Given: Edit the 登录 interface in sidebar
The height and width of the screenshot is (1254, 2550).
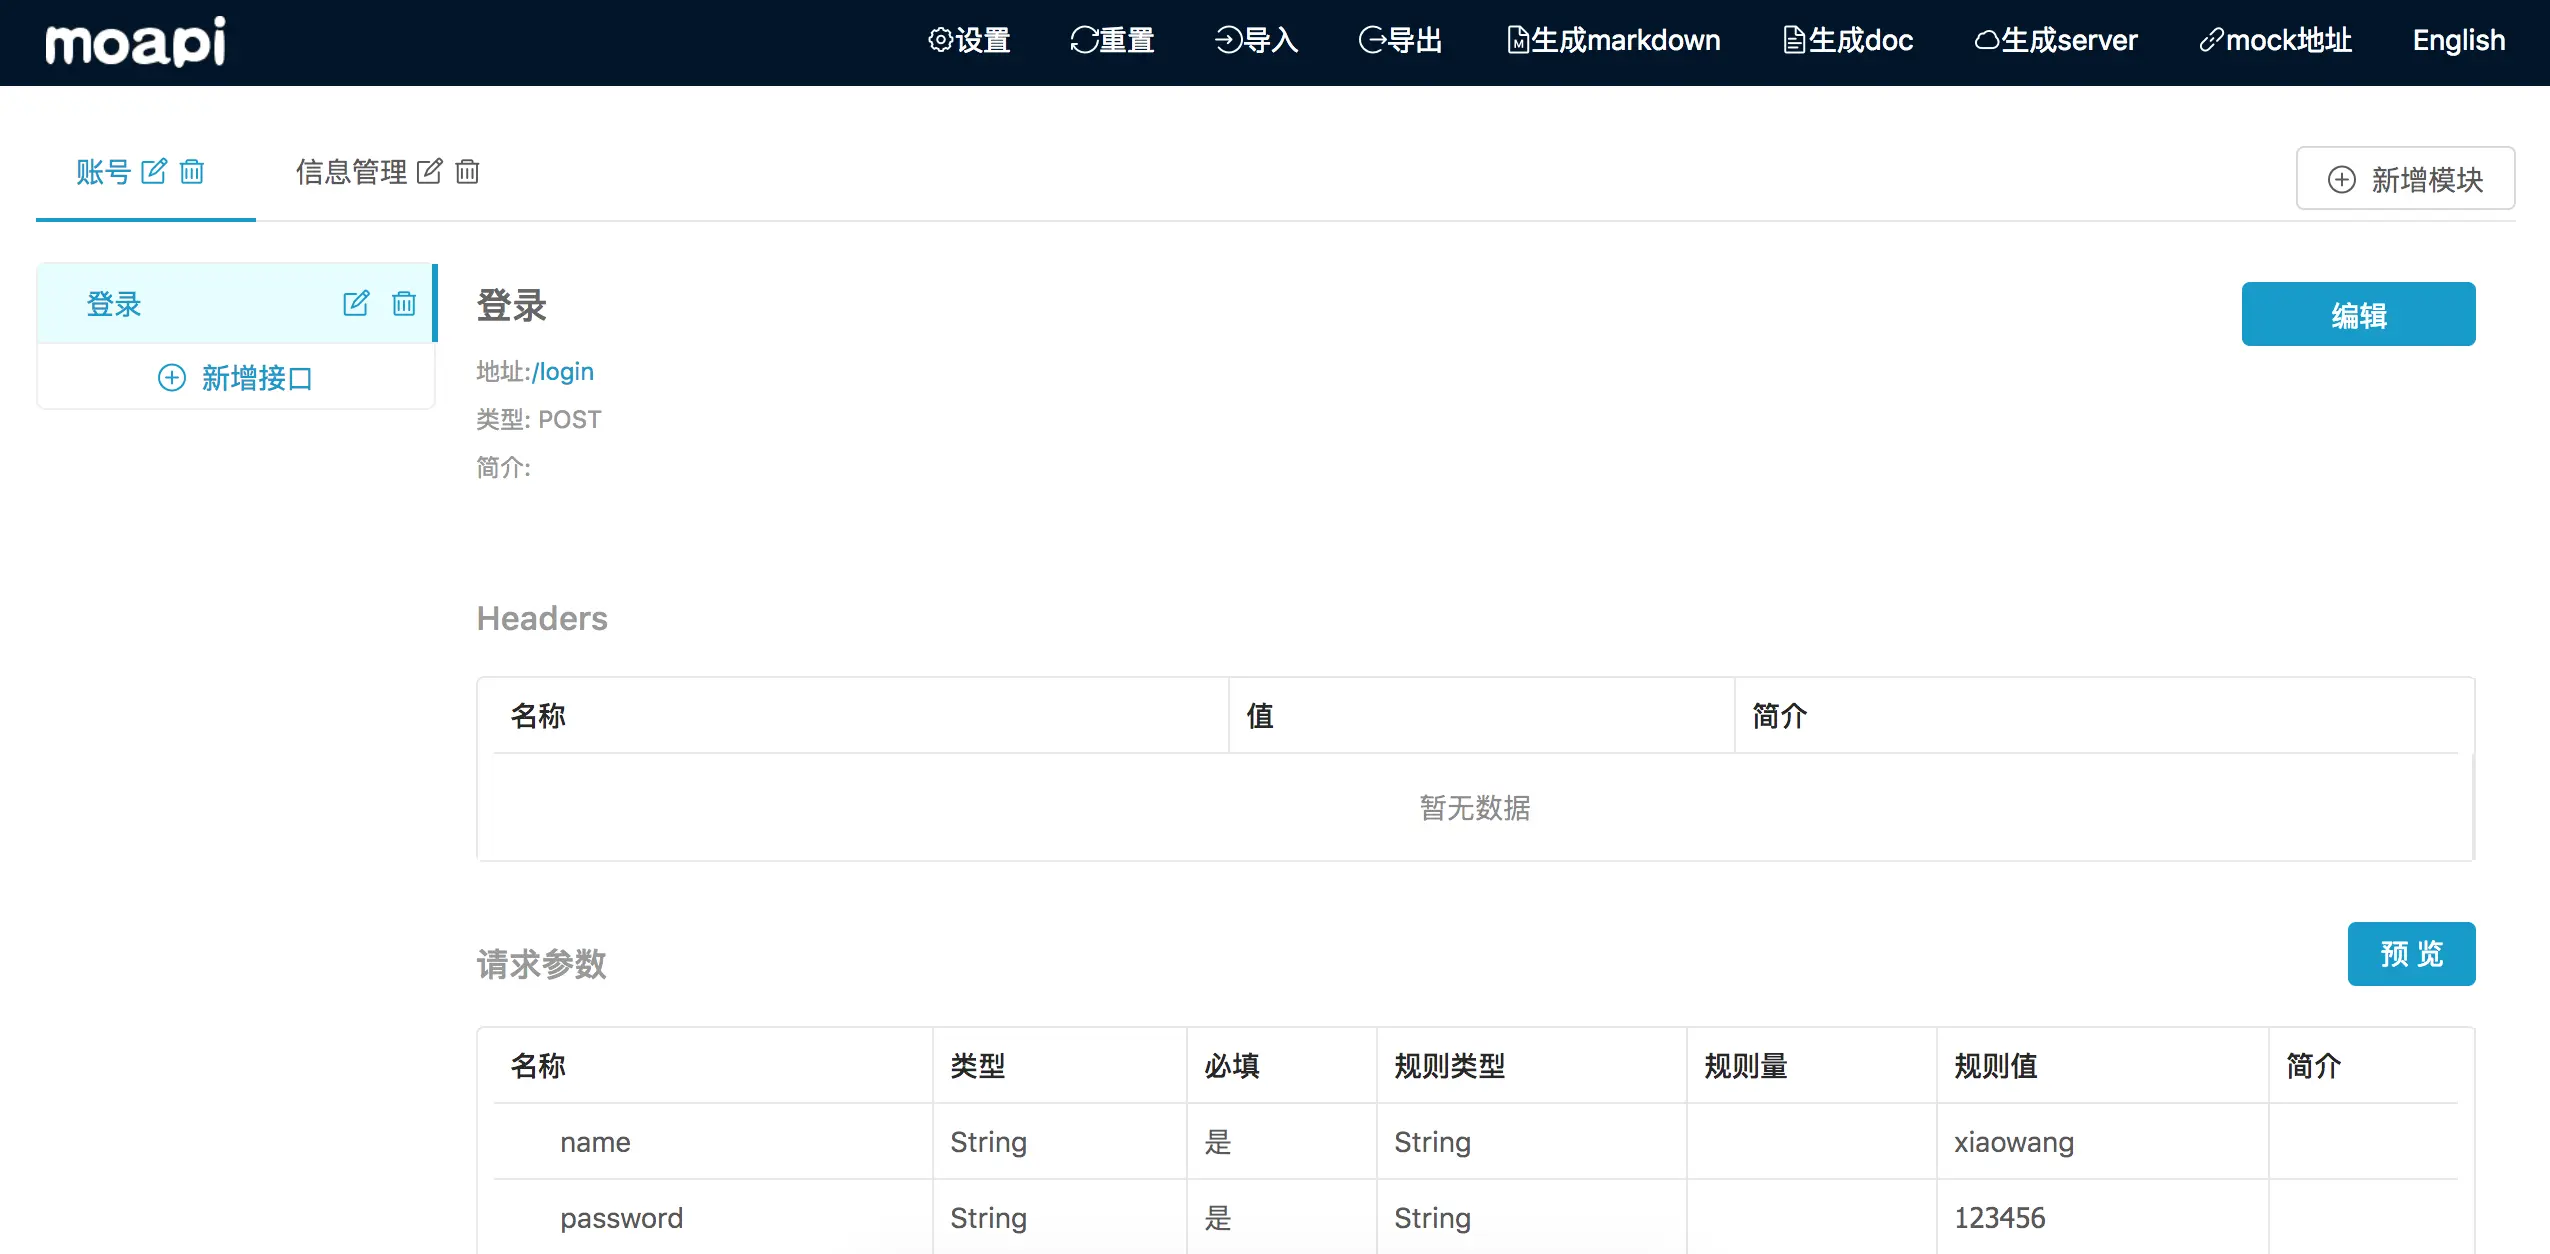Looking at the screenshot, I should pyautogui.click(x=356, y=303).
